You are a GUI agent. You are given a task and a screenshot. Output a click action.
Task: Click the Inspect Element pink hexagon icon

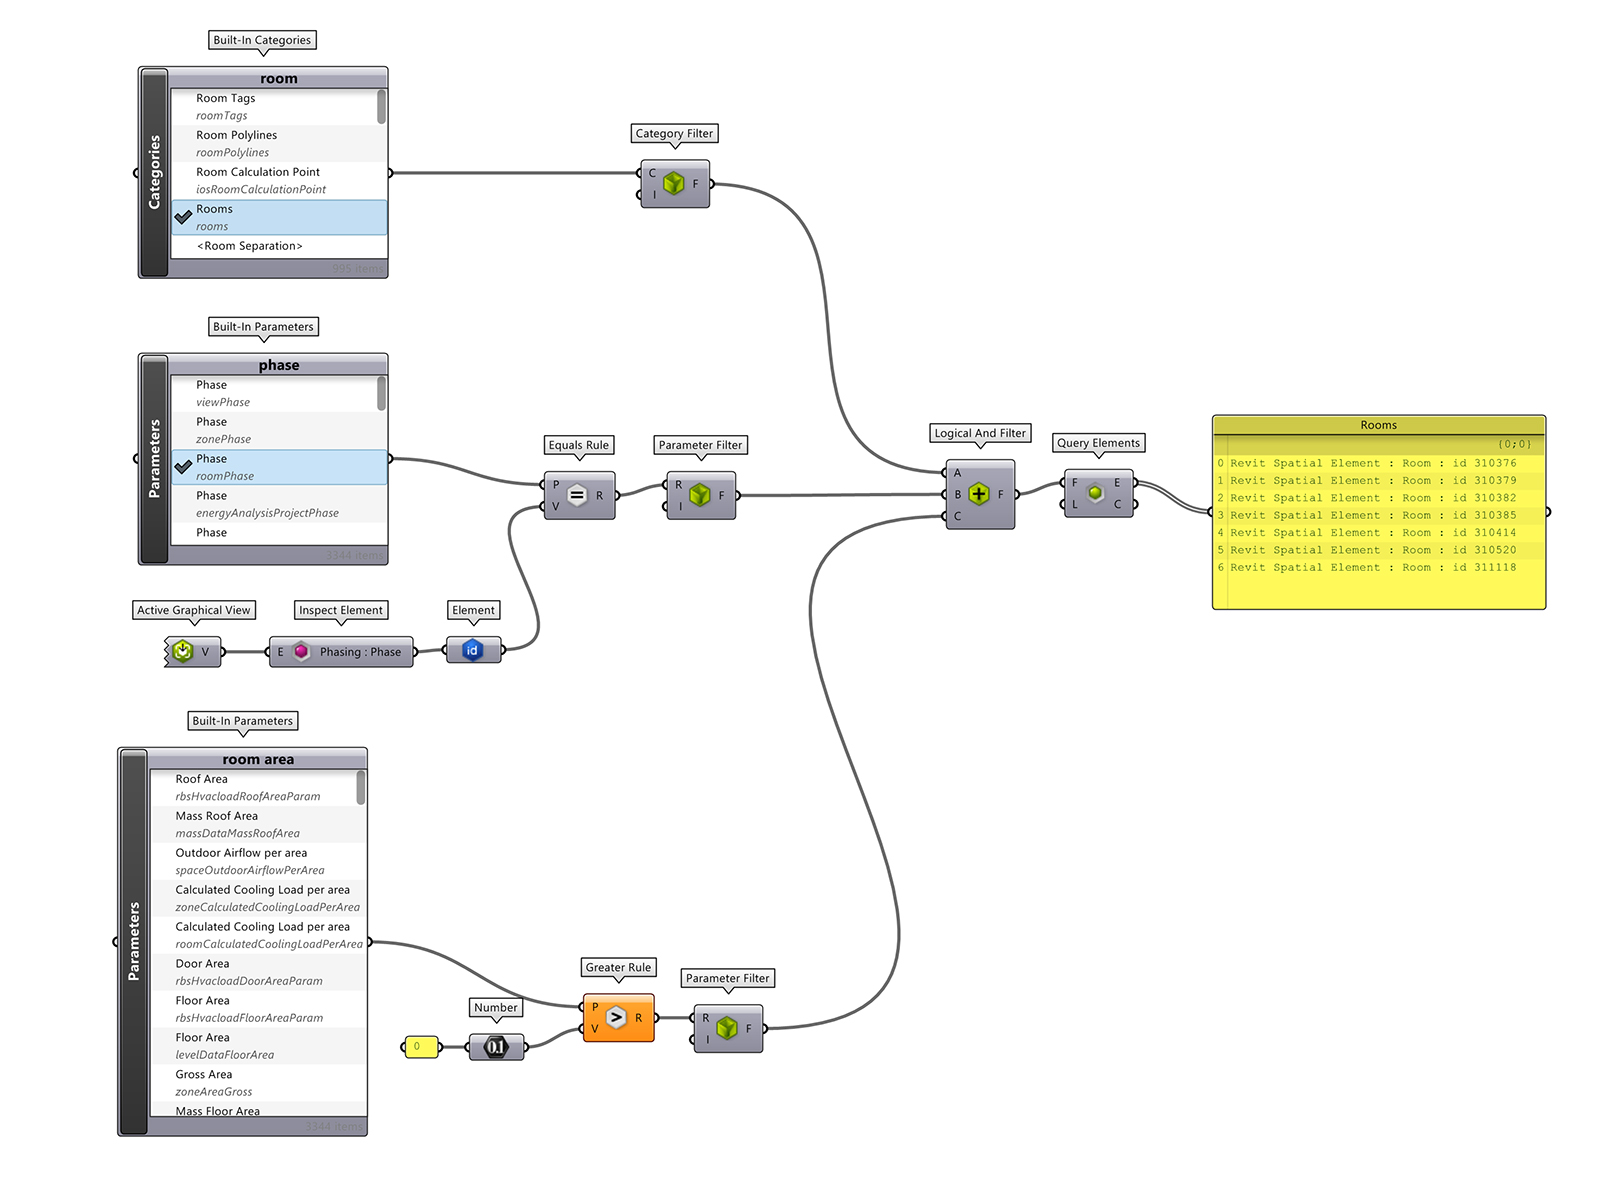click(x=301, y=652)
